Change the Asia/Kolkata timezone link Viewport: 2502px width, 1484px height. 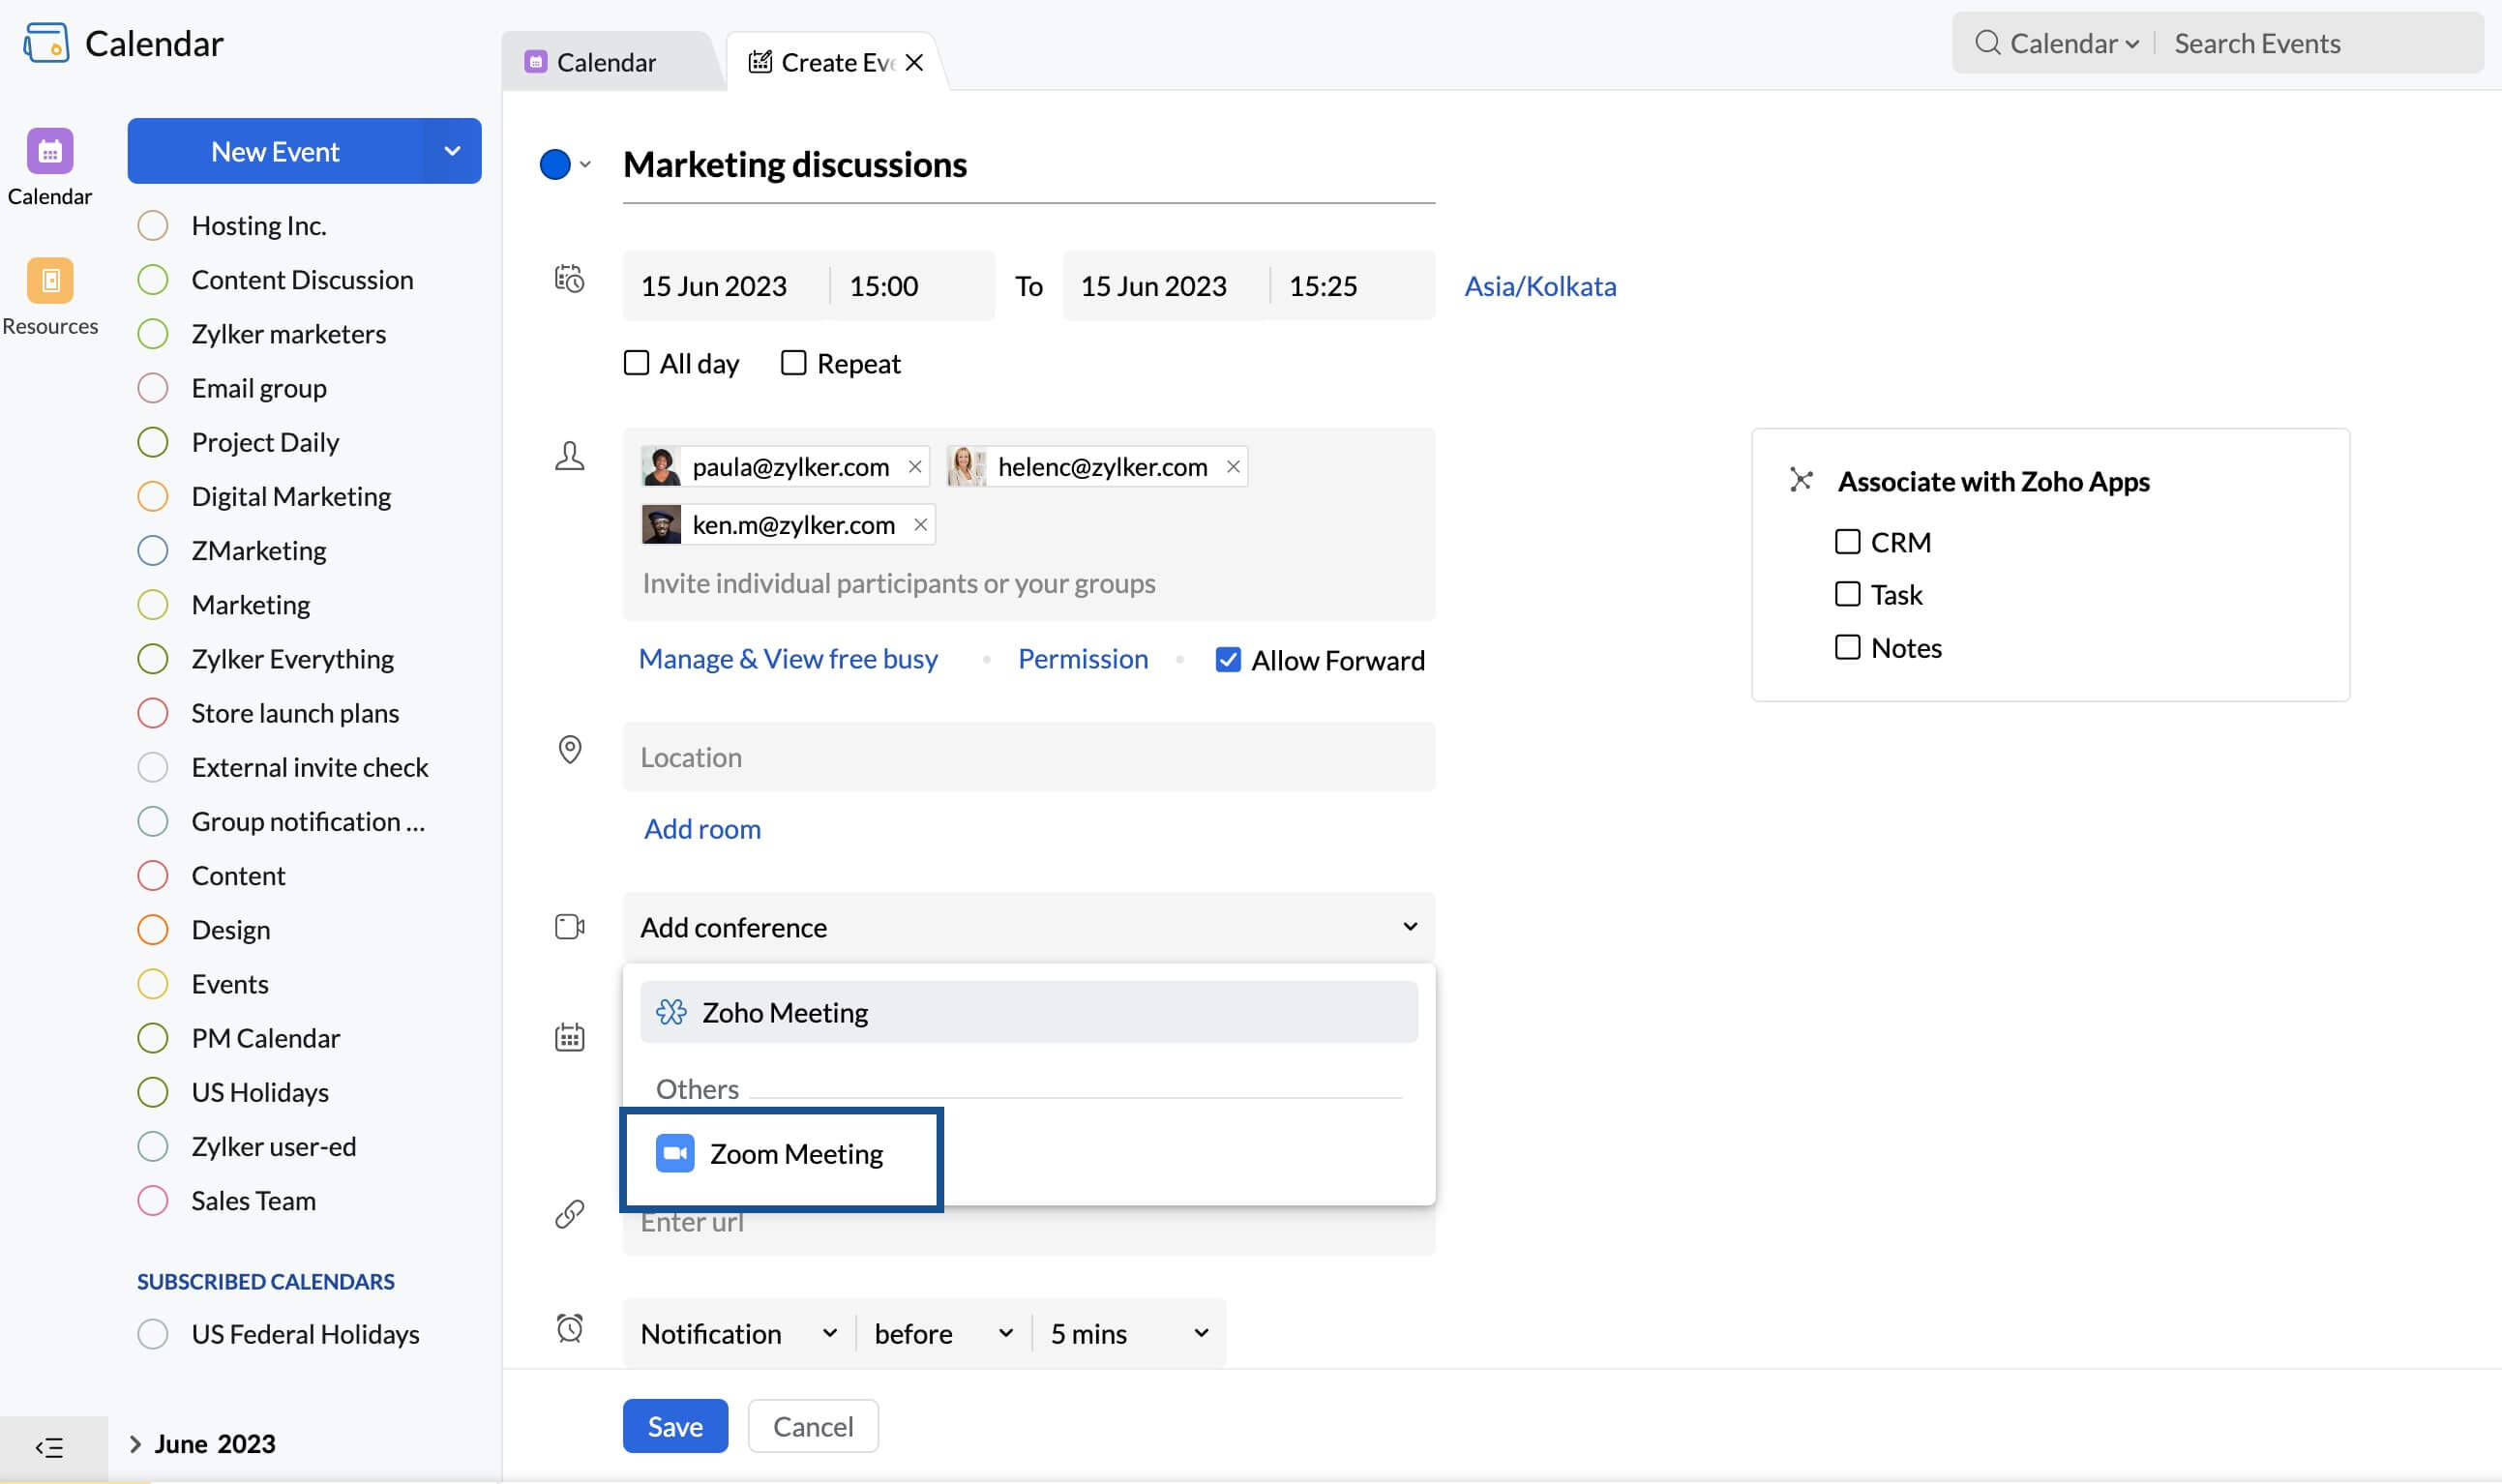(x=1540, y=286)
